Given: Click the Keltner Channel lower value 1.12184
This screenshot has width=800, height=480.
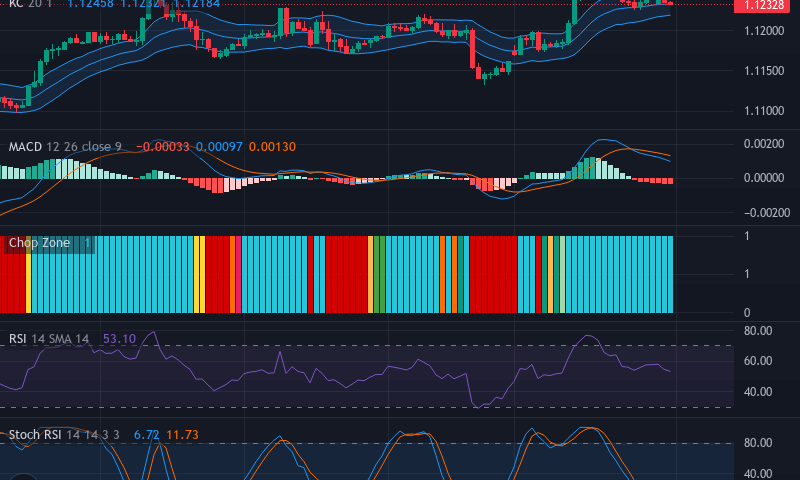Looking at the screenshot, I should click(197, 4).
